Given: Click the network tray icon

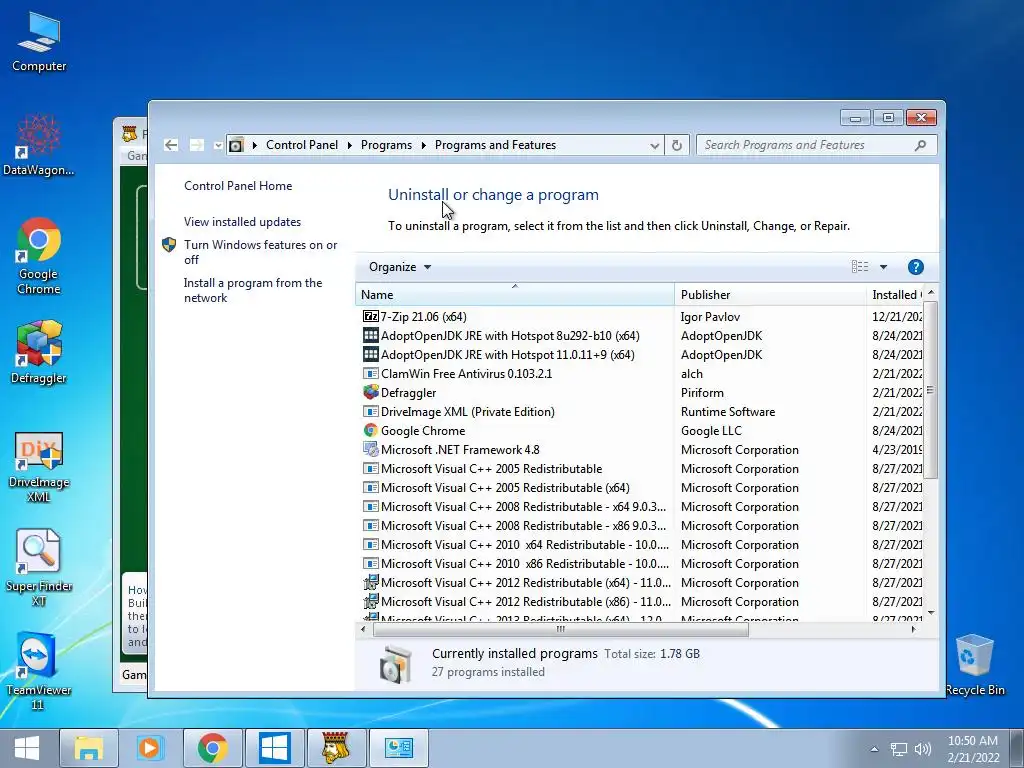Looking at the screenshot, I should (899, 749).
